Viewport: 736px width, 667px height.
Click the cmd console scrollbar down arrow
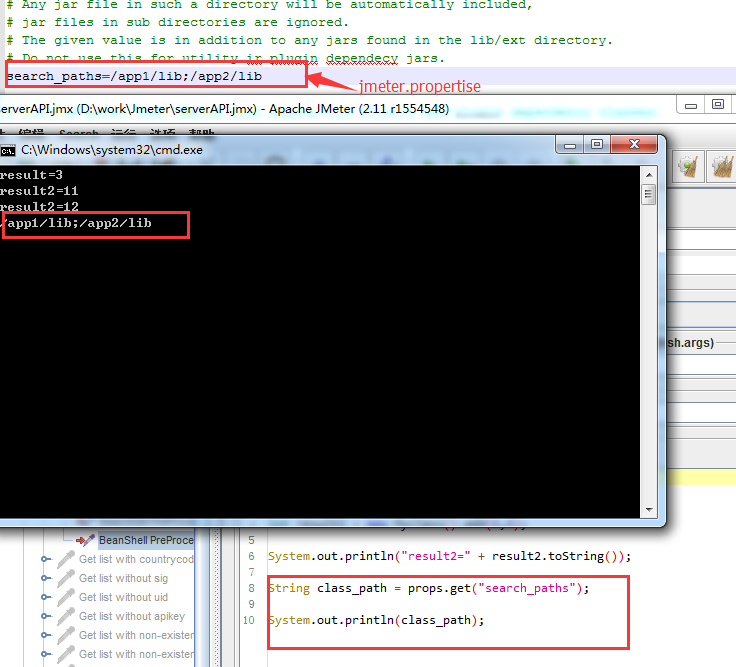point(649,510)
